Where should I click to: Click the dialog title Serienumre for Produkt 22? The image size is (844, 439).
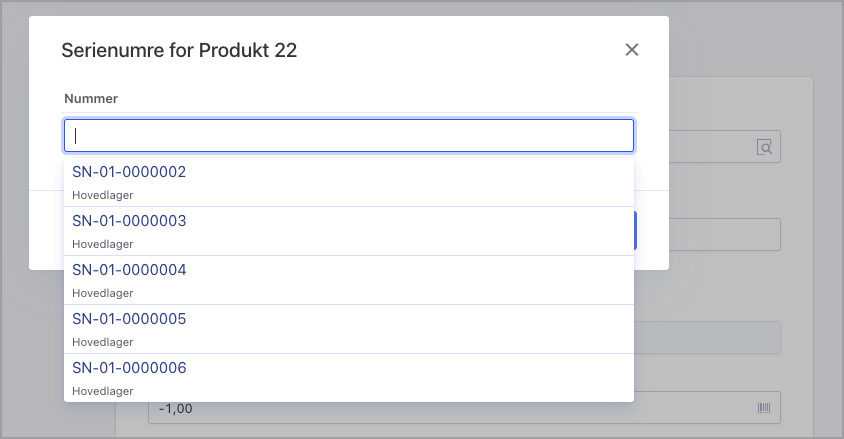pos(179,50)
